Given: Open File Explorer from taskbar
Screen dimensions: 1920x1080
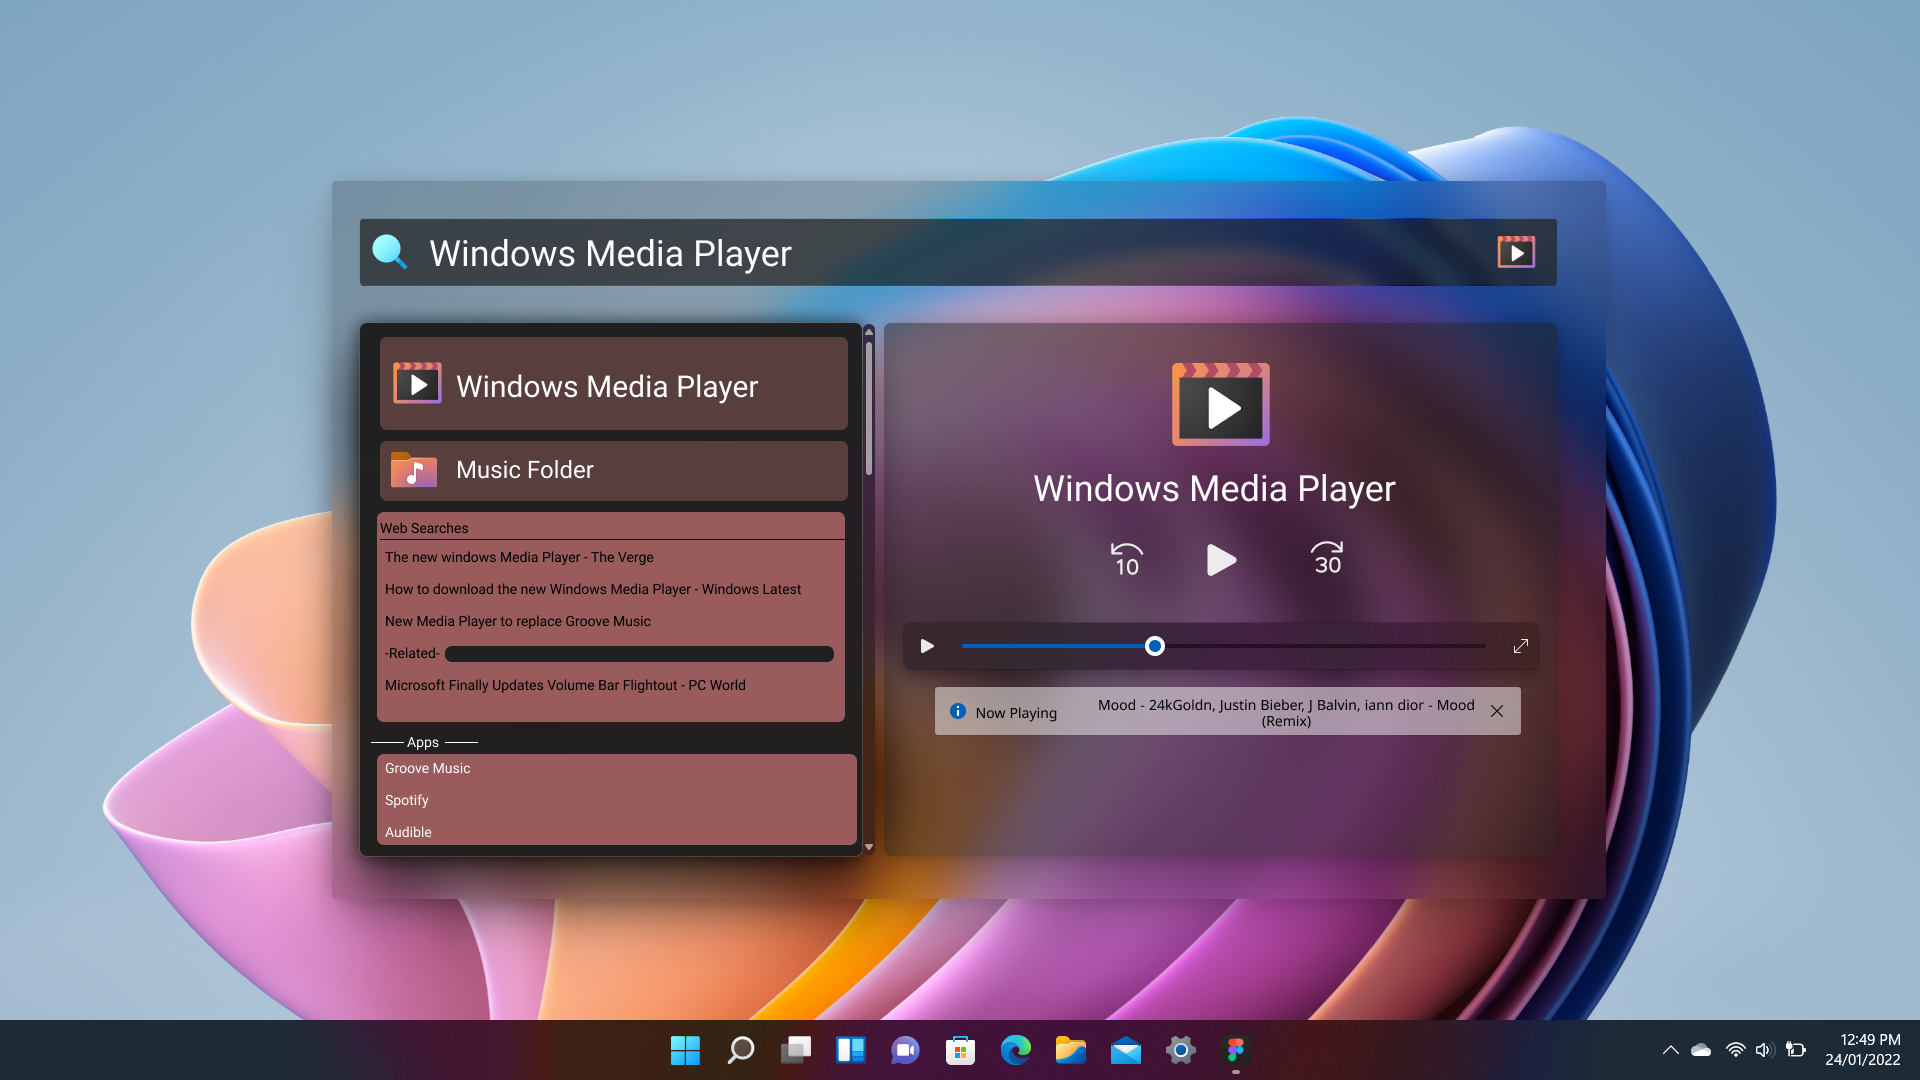Looking at the screenshot, I should [x=1071, y=1050].
